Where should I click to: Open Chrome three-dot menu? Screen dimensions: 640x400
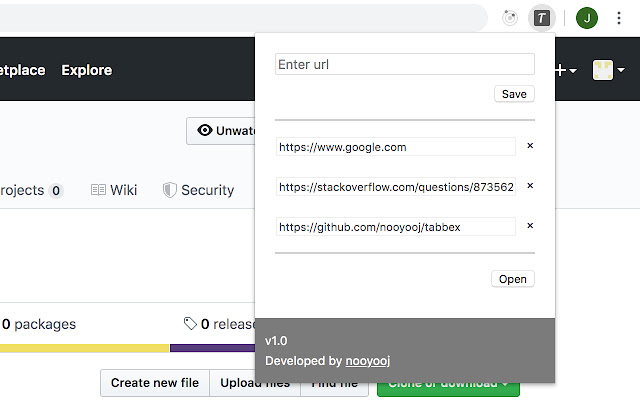(x=619, y=18)
